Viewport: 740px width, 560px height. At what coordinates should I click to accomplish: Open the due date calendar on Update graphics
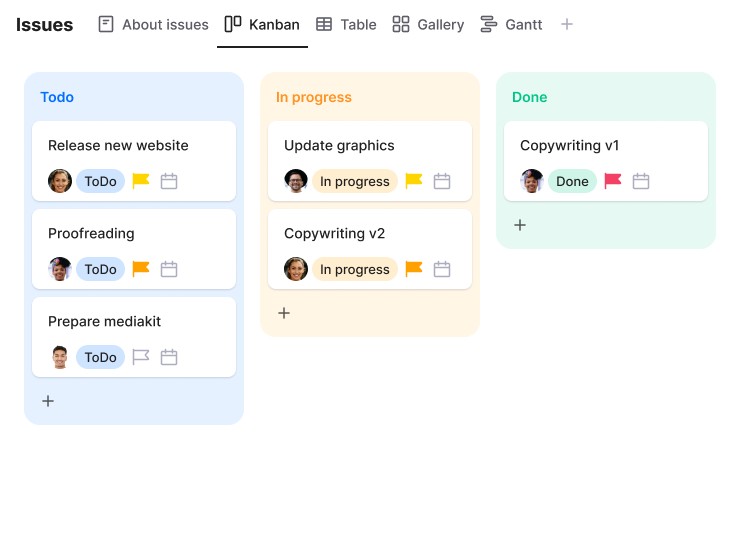point(442,181)
